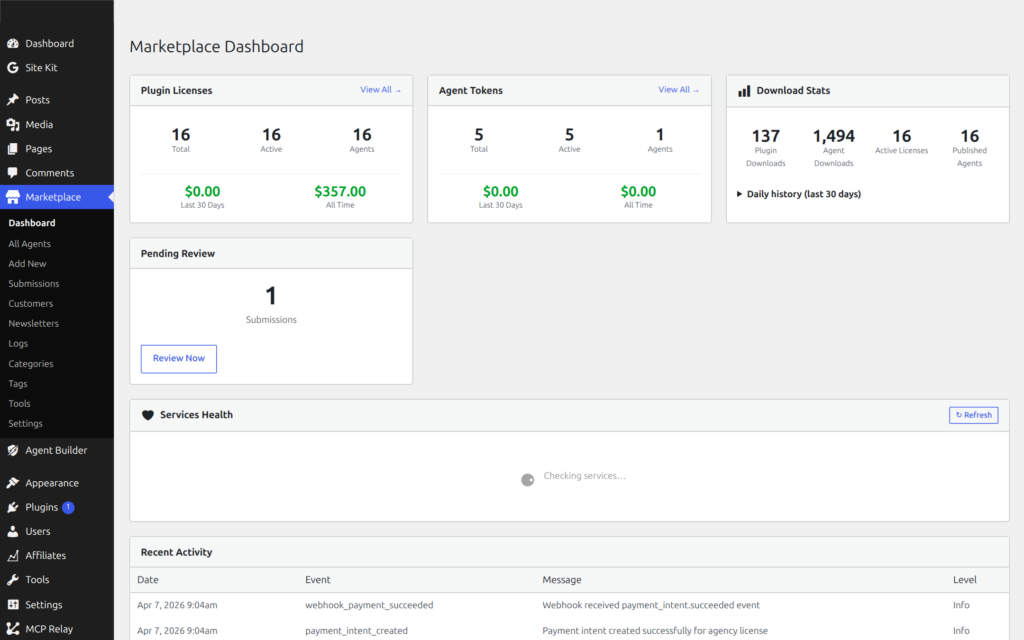Click payment_intent_created event cell
This screenshot has width=1024, height=640.
pos(356,631)
